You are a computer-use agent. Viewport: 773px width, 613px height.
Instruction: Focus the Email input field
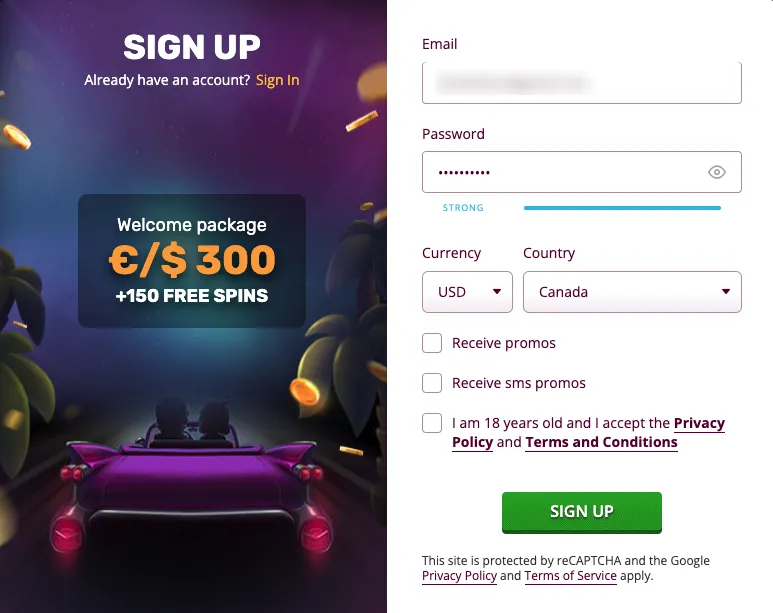tap(581, 83)
